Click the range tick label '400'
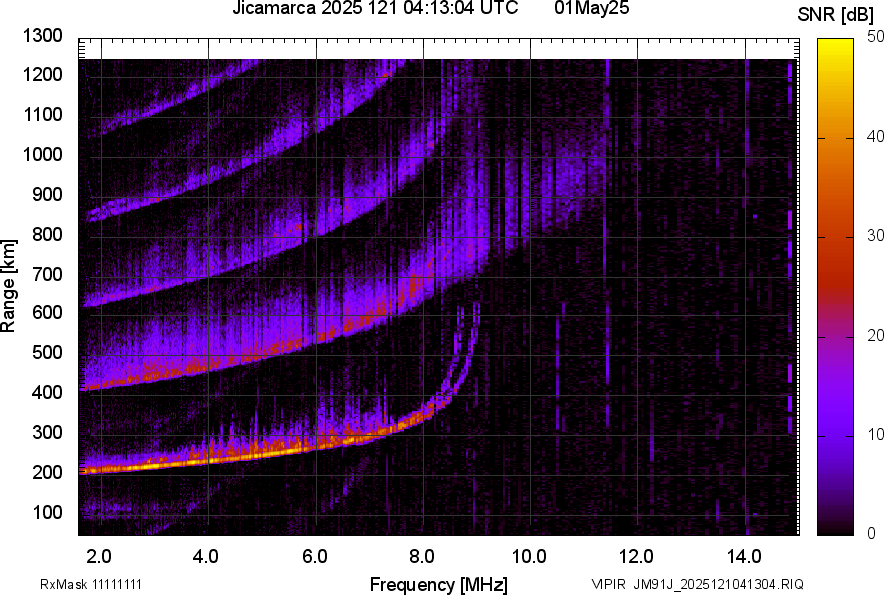Screen dimensions: 884x595 [47, 392]
